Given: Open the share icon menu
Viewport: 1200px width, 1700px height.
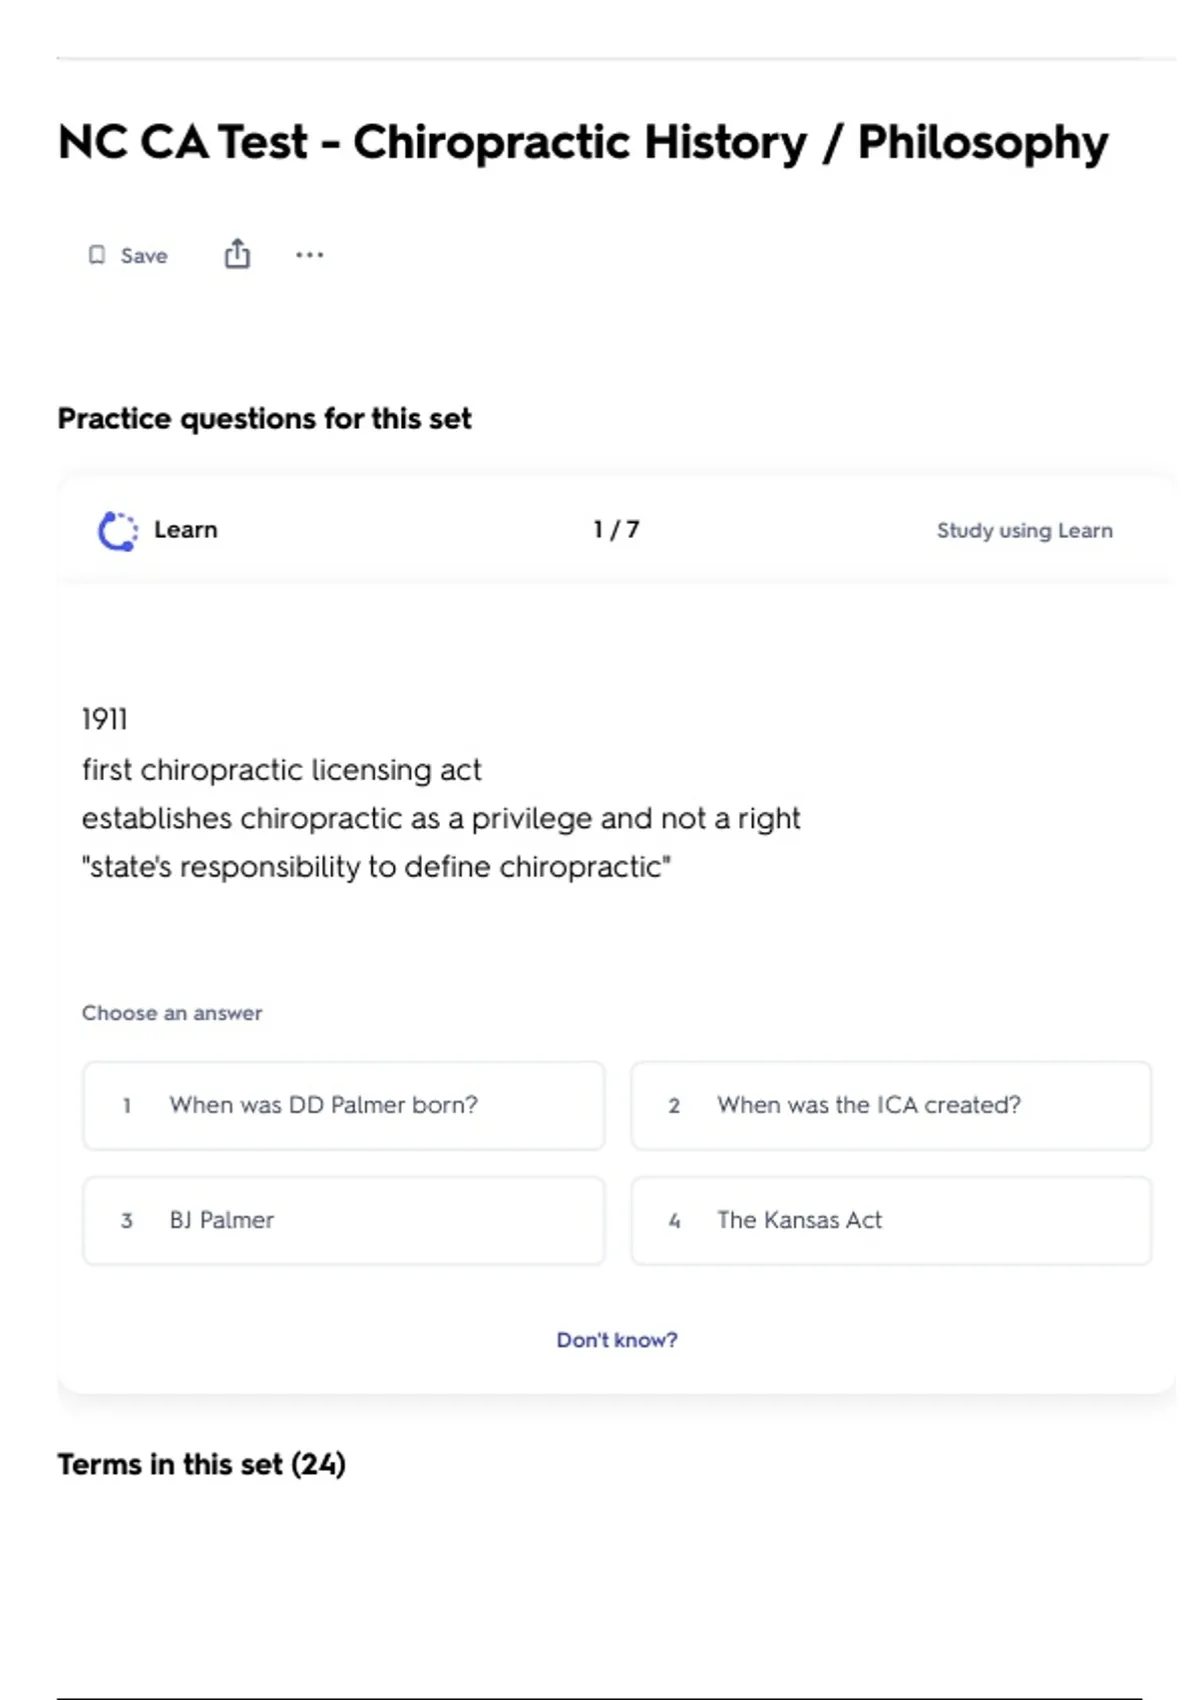Looking at the screenshot, I should click(x=237, y=254).
